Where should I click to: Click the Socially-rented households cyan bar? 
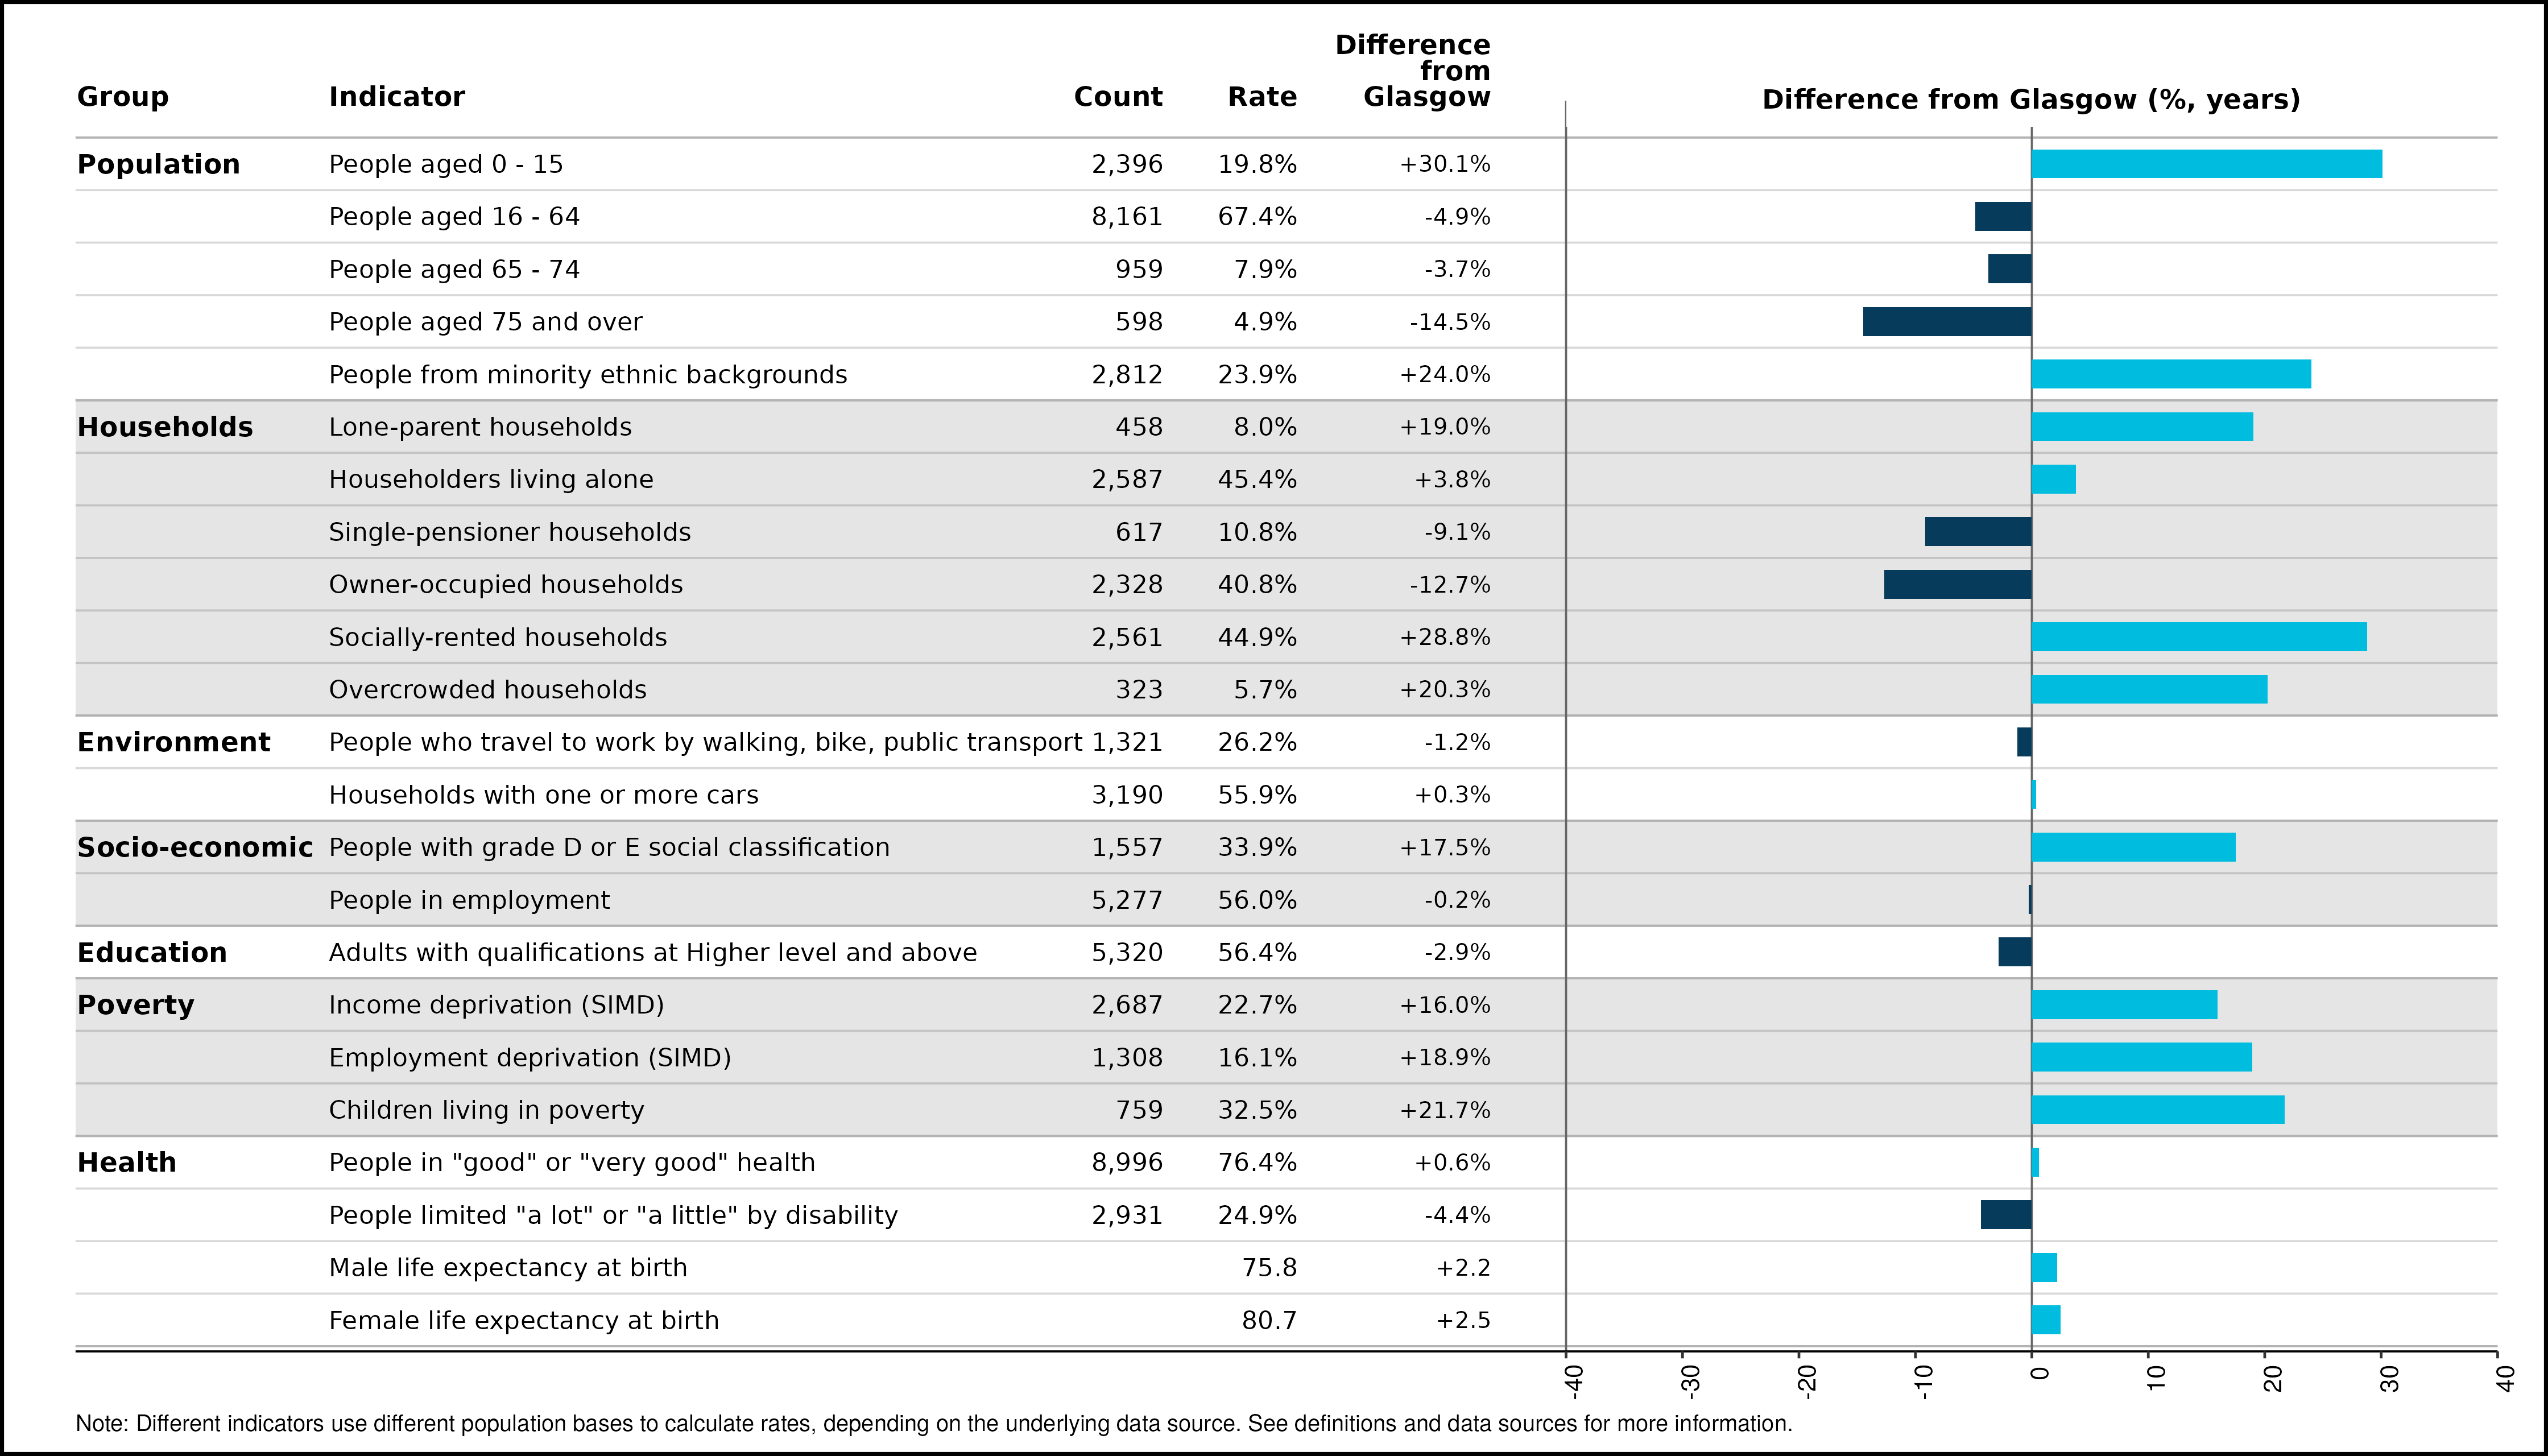pos(2199,637)
